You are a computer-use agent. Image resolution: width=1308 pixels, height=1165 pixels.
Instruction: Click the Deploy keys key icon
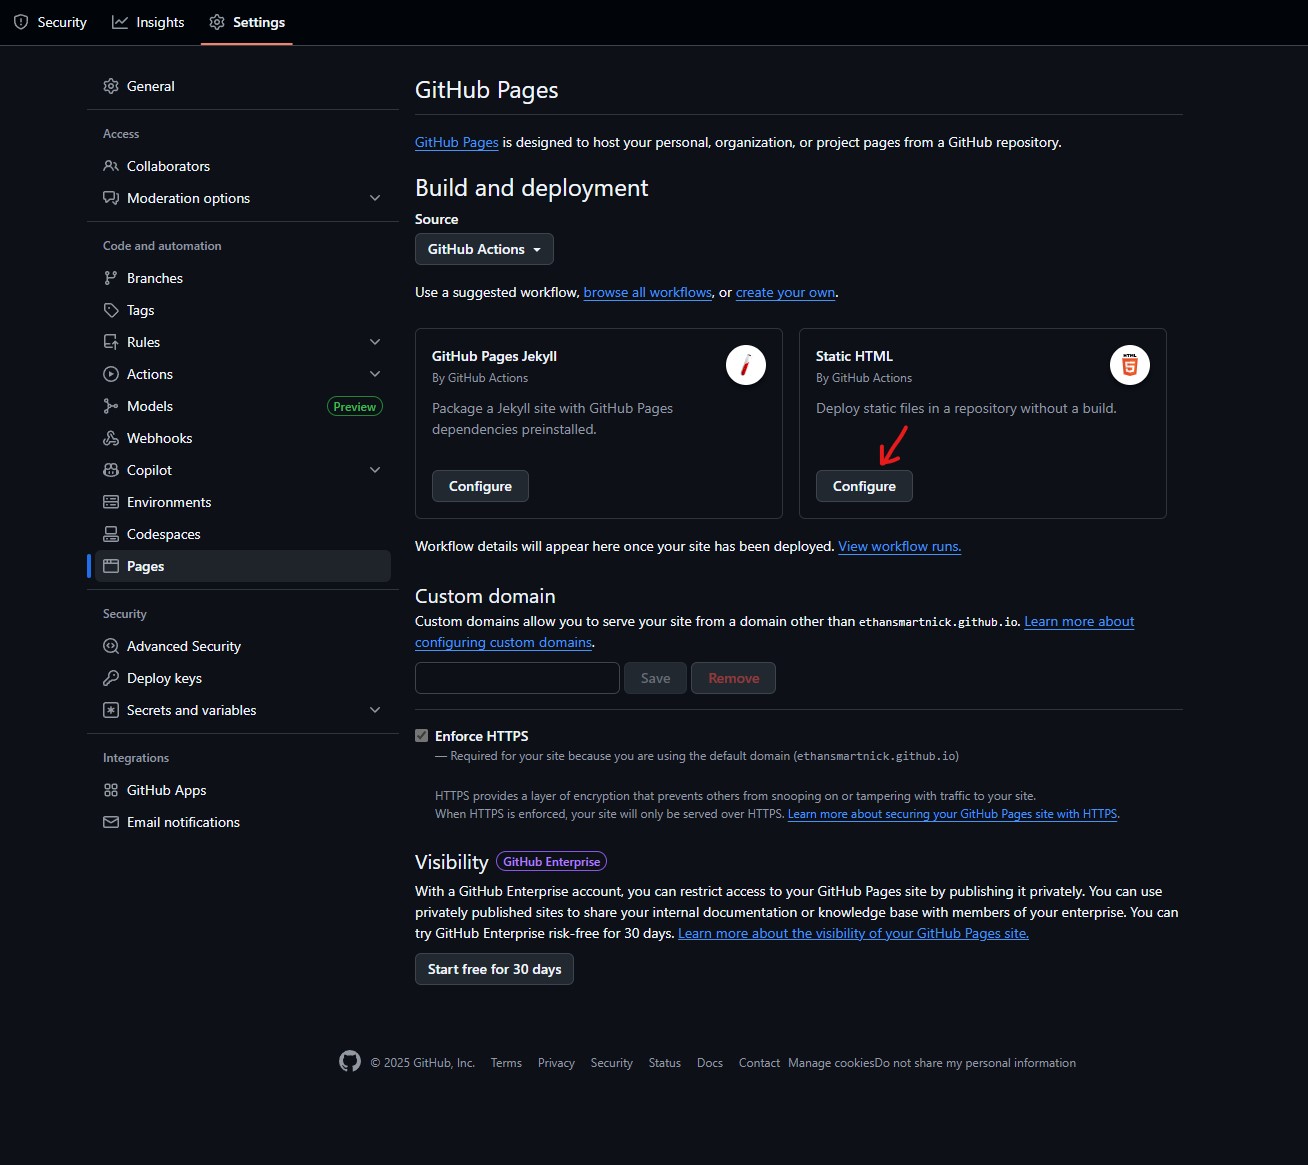click(x=111, y=678)
